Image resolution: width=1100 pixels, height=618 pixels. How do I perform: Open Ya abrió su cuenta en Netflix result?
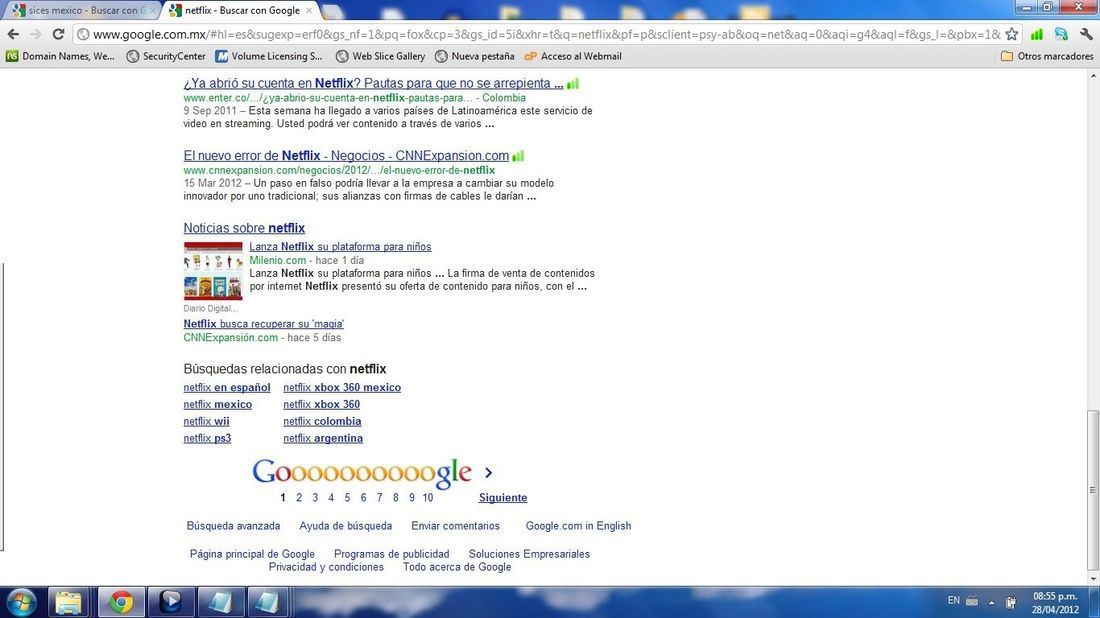pos(373,83)
